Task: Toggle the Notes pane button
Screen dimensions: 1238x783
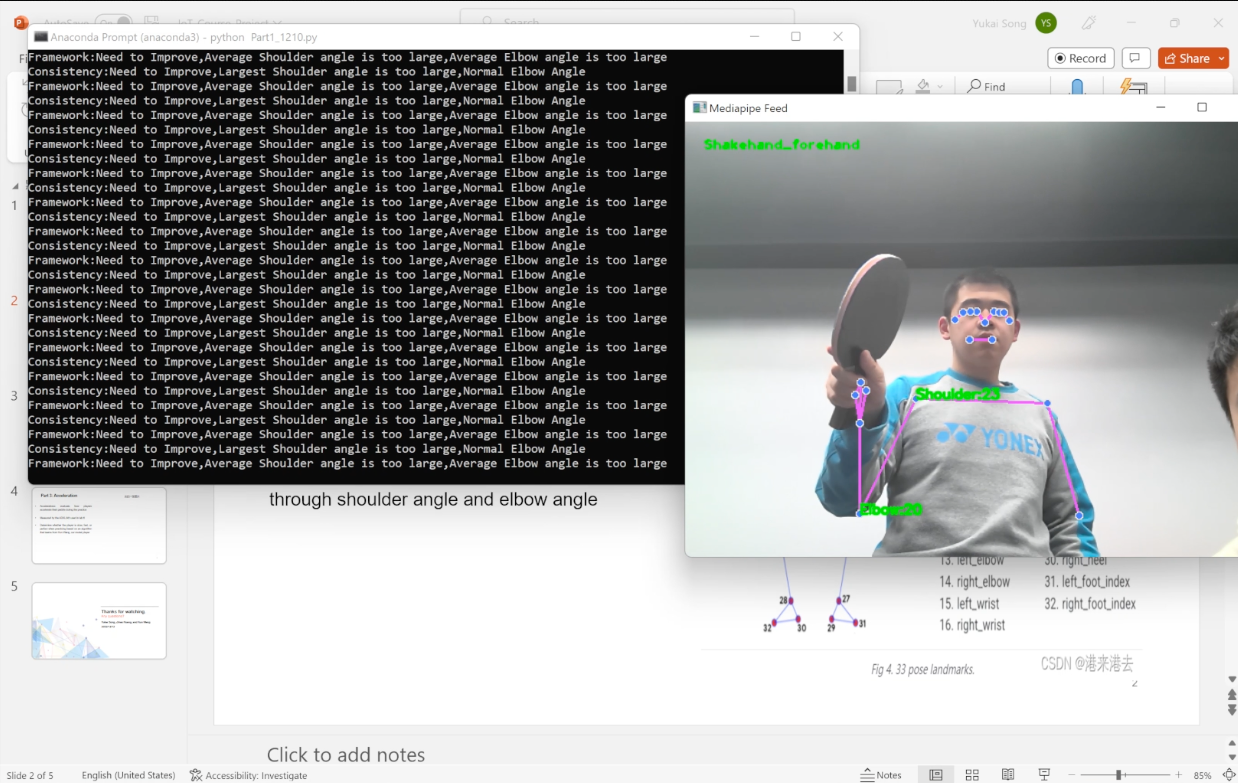Action: [882, 775]
